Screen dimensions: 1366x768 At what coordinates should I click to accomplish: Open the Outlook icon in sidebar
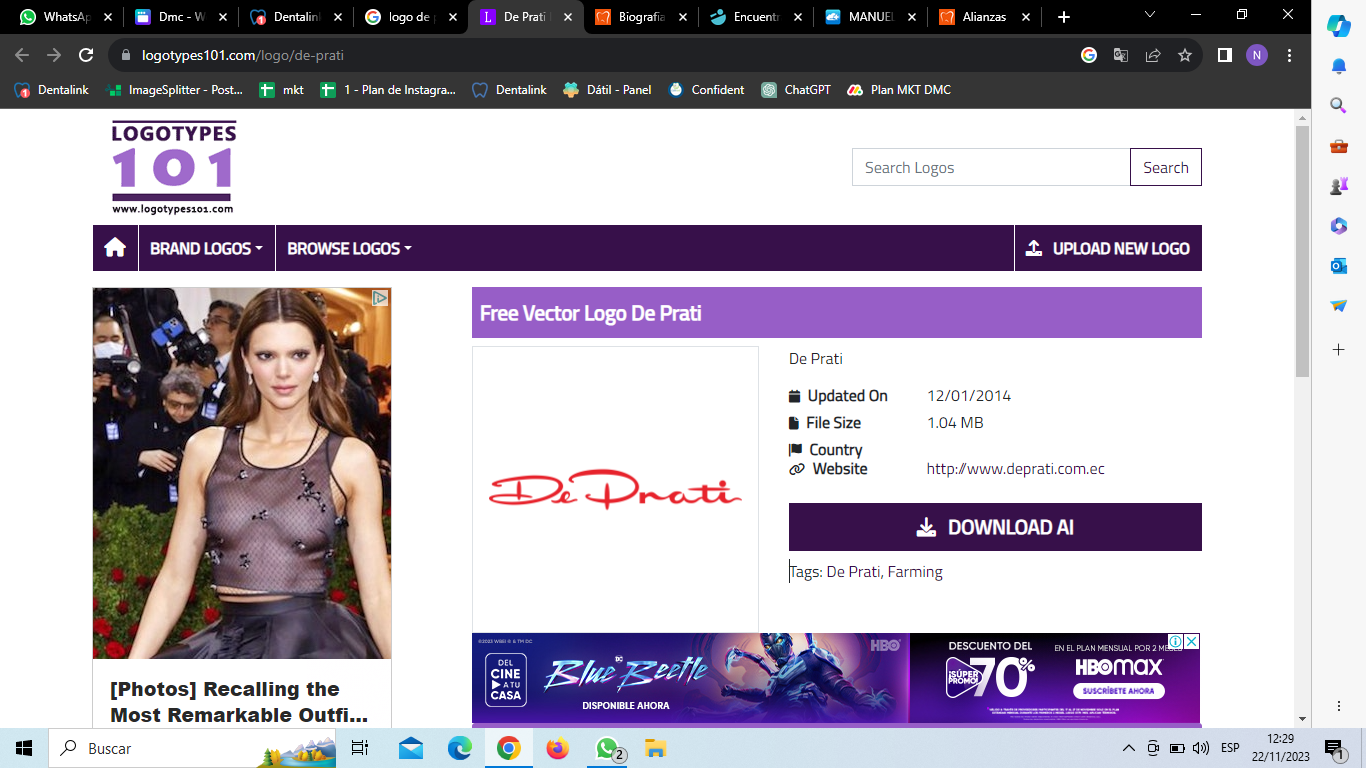coord(1338,265)
